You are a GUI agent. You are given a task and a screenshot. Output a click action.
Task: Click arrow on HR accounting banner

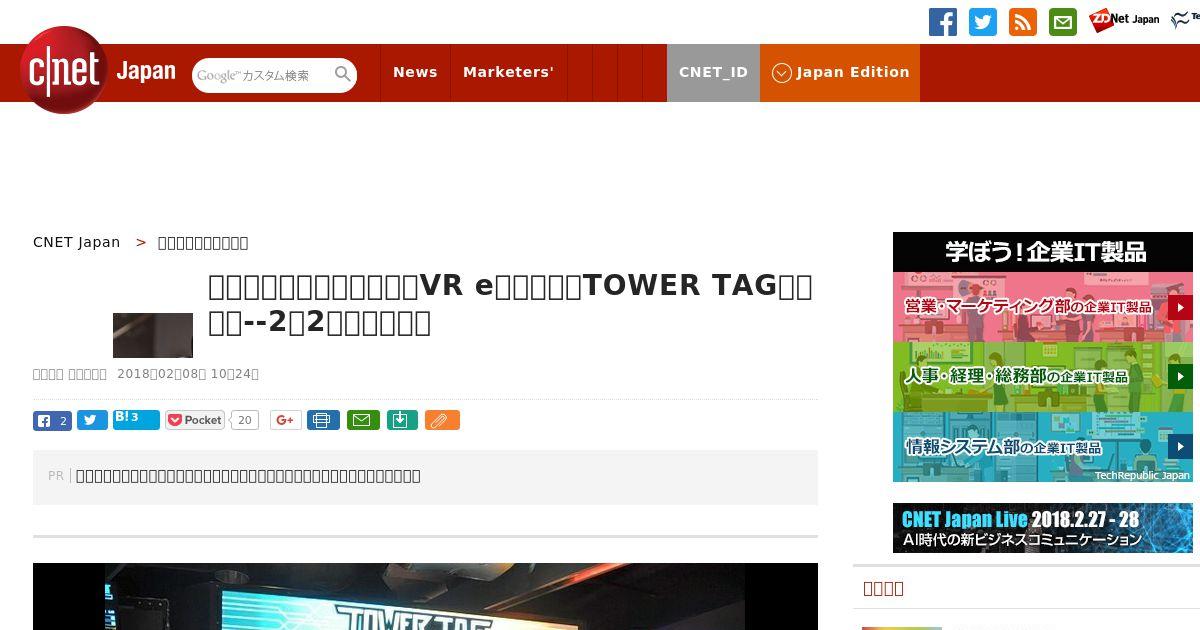(x=1180, y=377)
